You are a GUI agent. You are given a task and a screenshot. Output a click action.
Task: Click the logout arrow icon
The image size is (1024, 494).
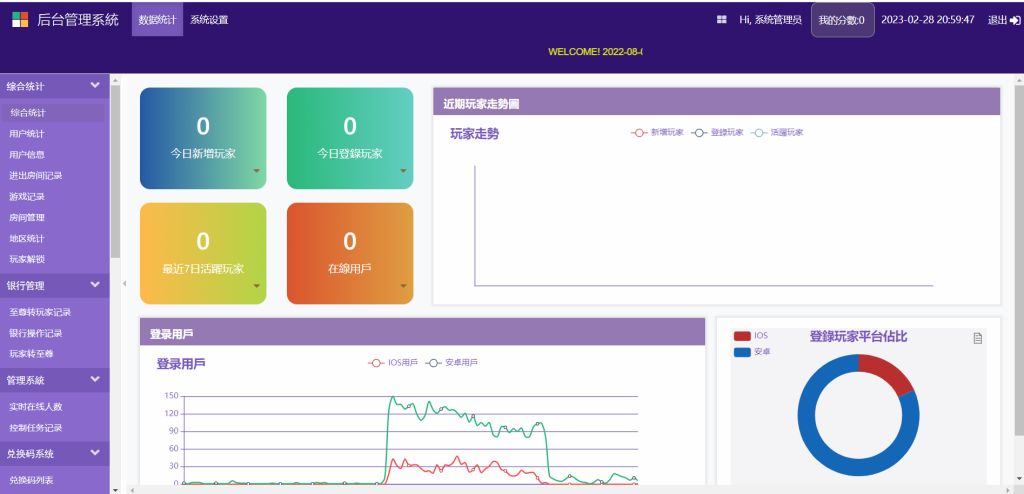[x=1015, y=20]
